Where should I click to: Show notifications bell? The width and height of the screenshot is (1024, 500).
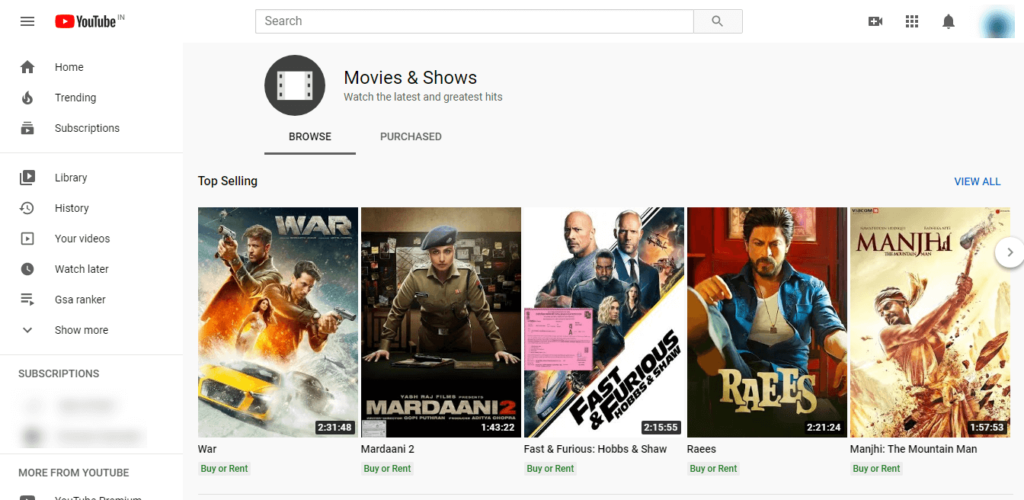click(948, 21)
